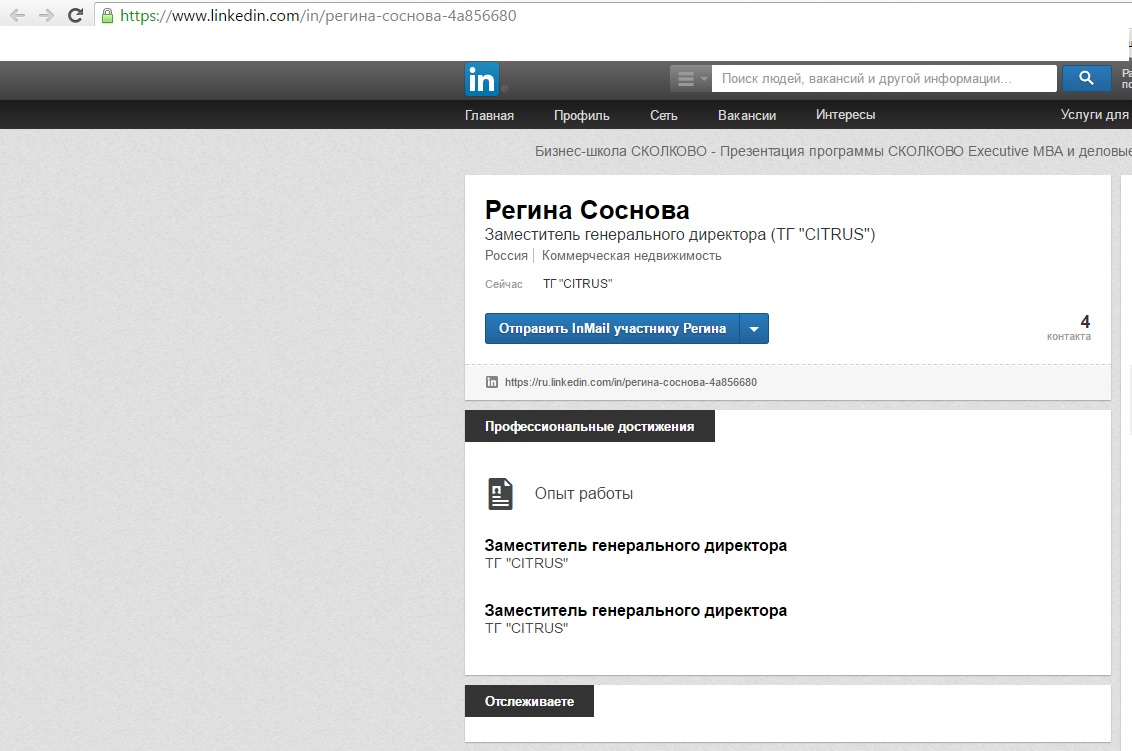The height and width of the screenshot is (751, 1132).
Task: Open LinkedIn home via the logo
Action: [x=482, y=79]
